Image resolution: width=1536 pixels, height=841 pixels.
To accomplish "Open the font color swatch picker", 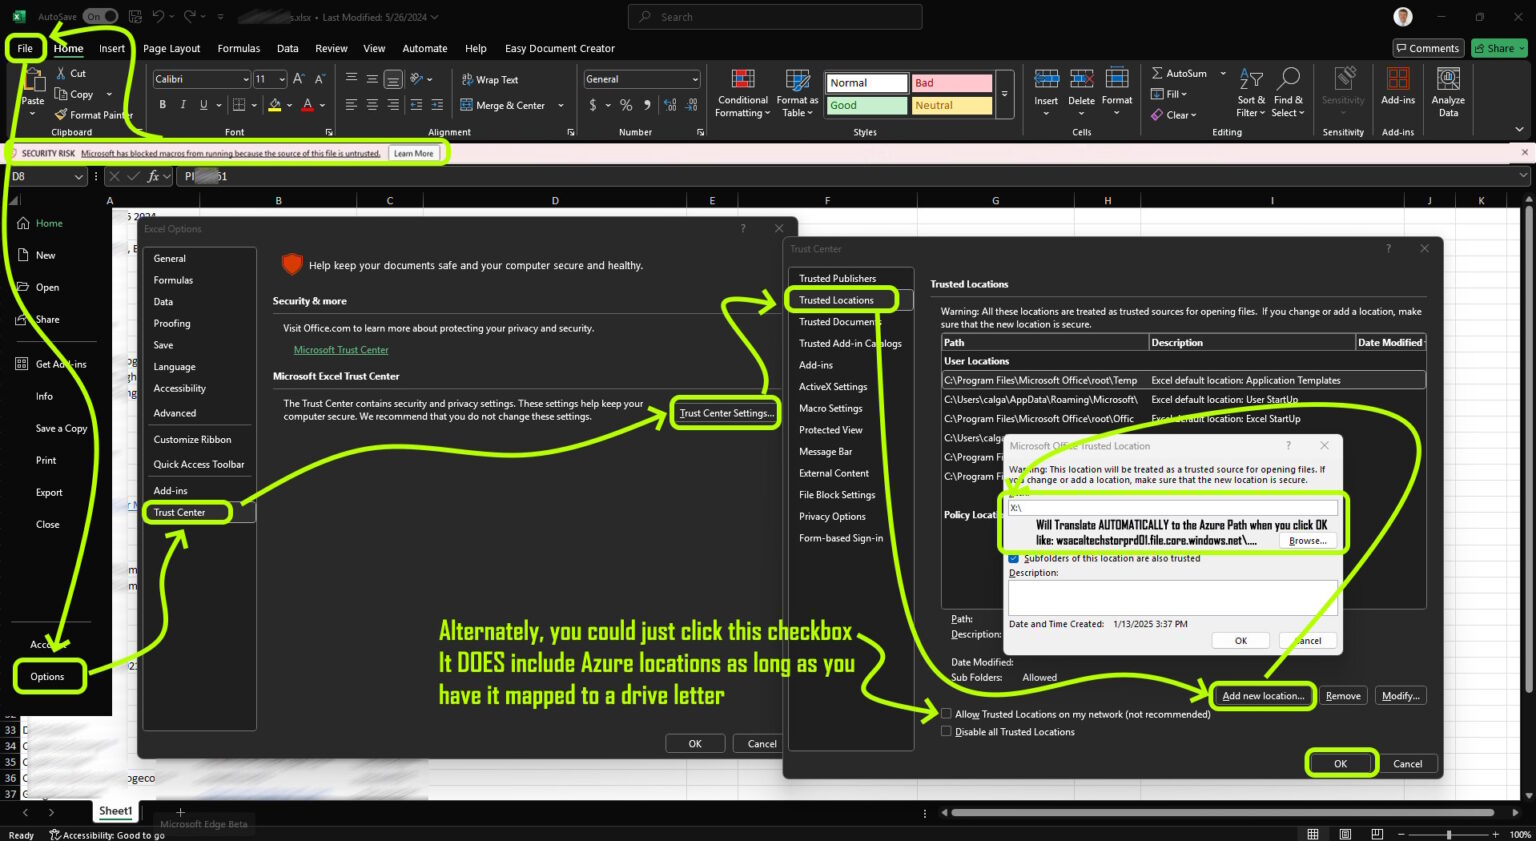I will [320, 104].
